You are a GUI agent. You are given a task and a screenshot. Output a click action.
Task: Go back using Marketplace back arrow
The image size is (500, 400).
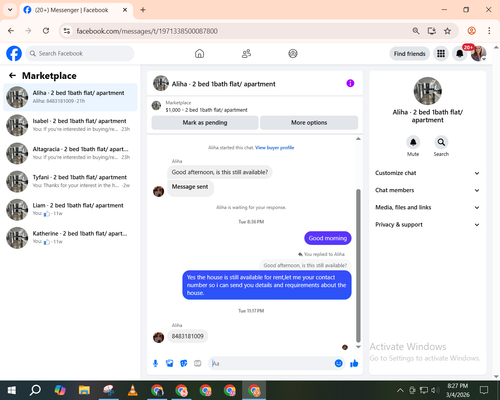click(x=13, y=76)
